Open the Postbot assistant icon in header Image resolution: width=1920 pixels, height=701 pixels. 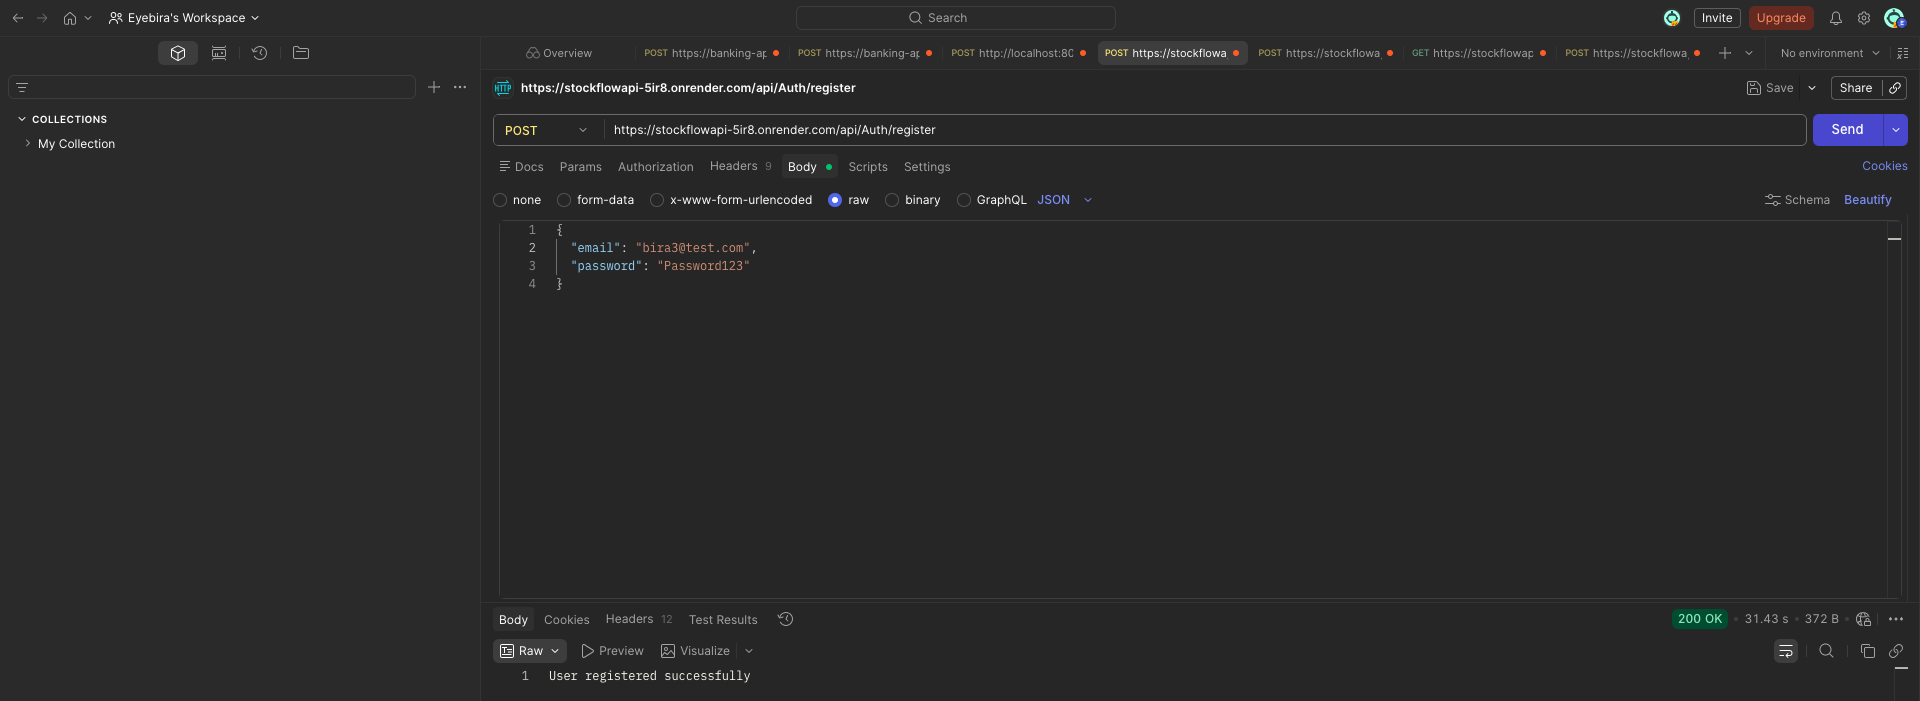(1672, 18)
